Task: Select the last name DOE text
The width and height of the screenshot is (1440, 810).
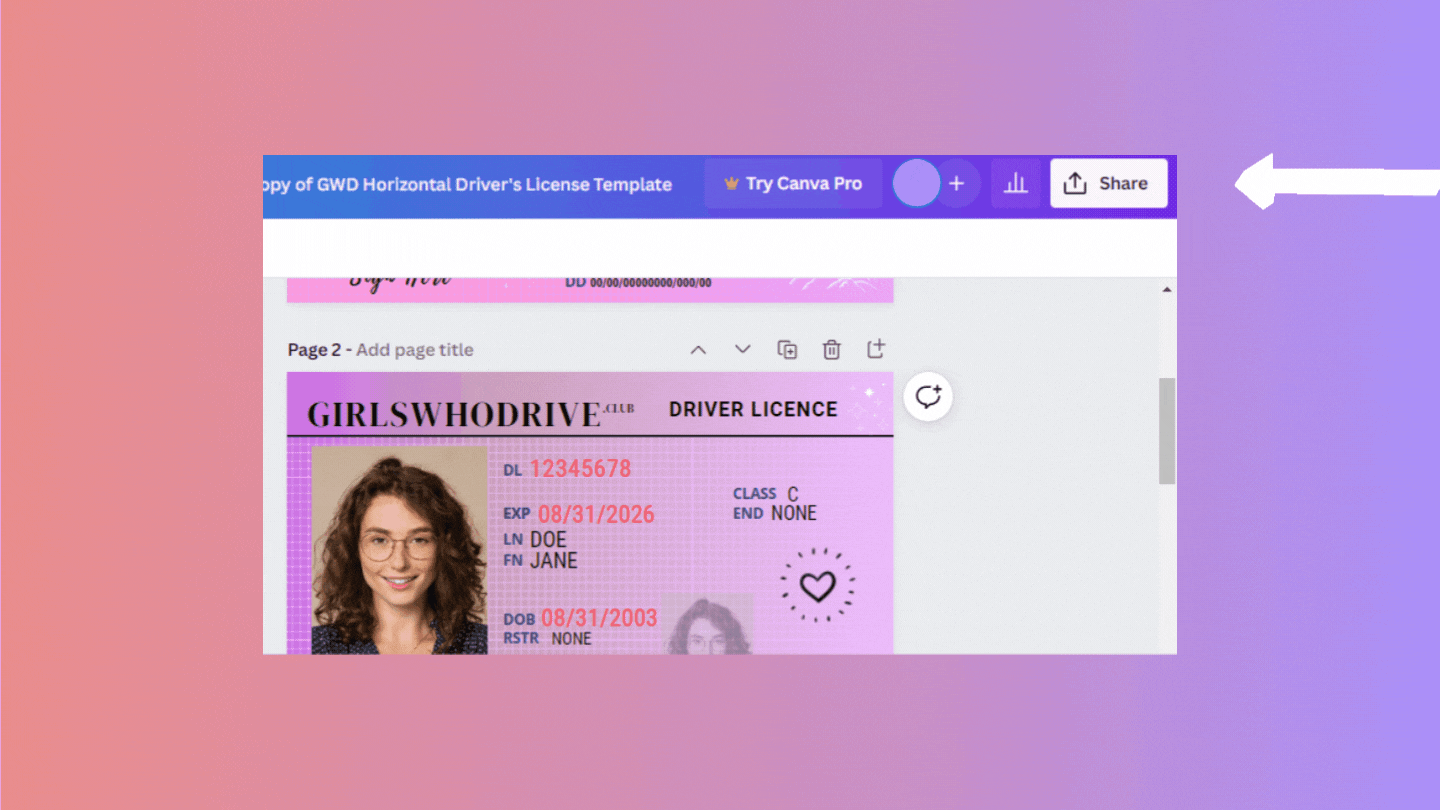Action: (548, 540)
